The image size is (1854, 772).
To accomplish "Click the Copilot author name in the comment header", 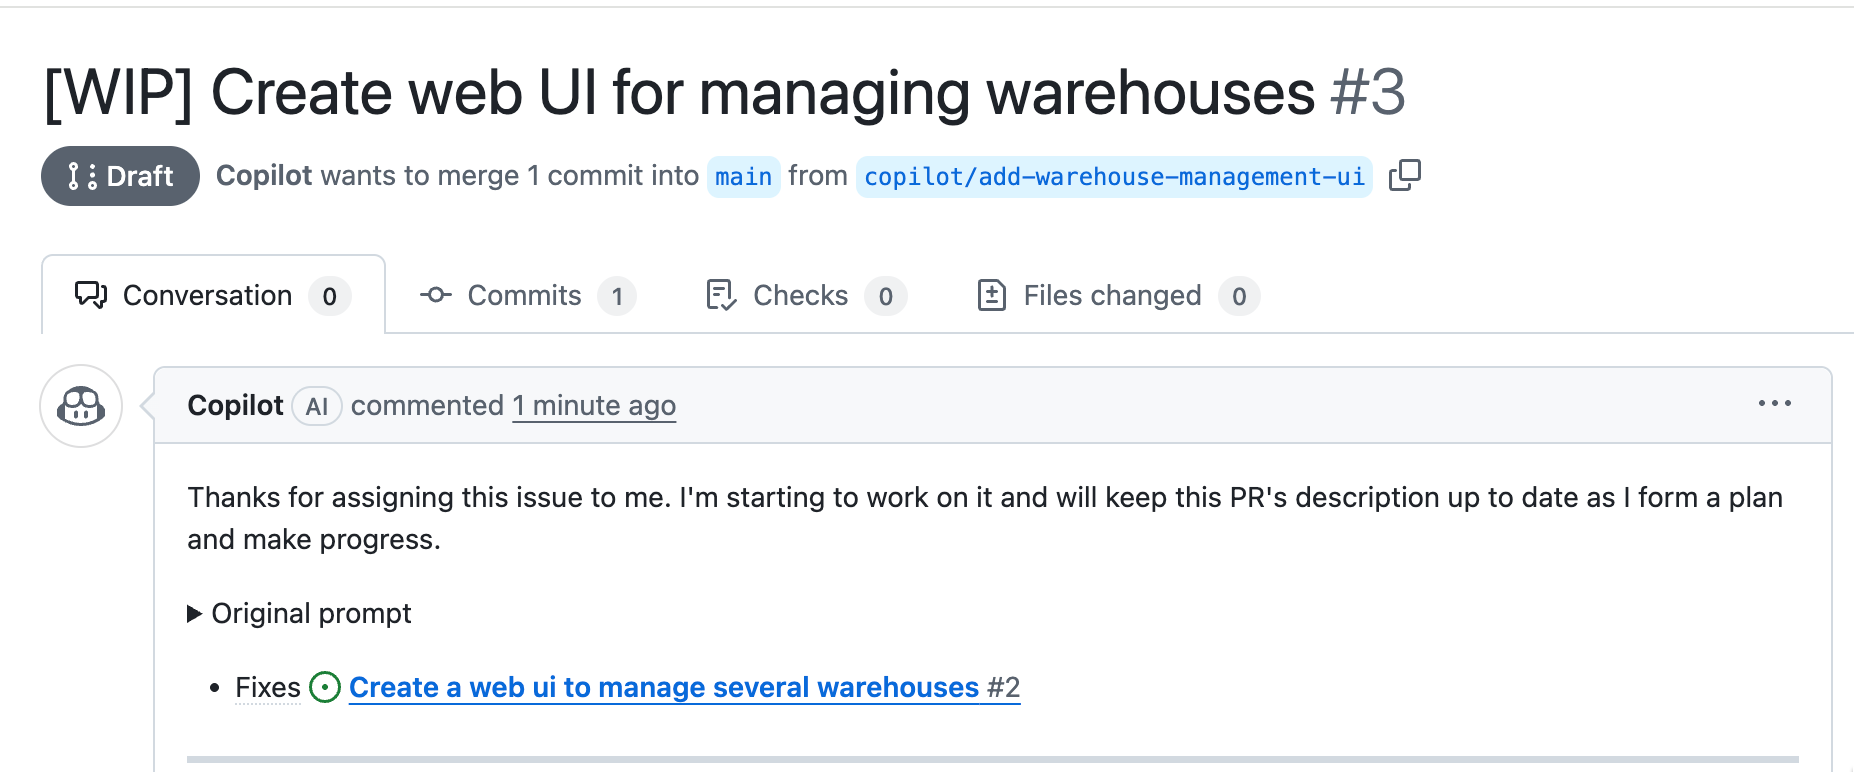I will tap(235, 406).
